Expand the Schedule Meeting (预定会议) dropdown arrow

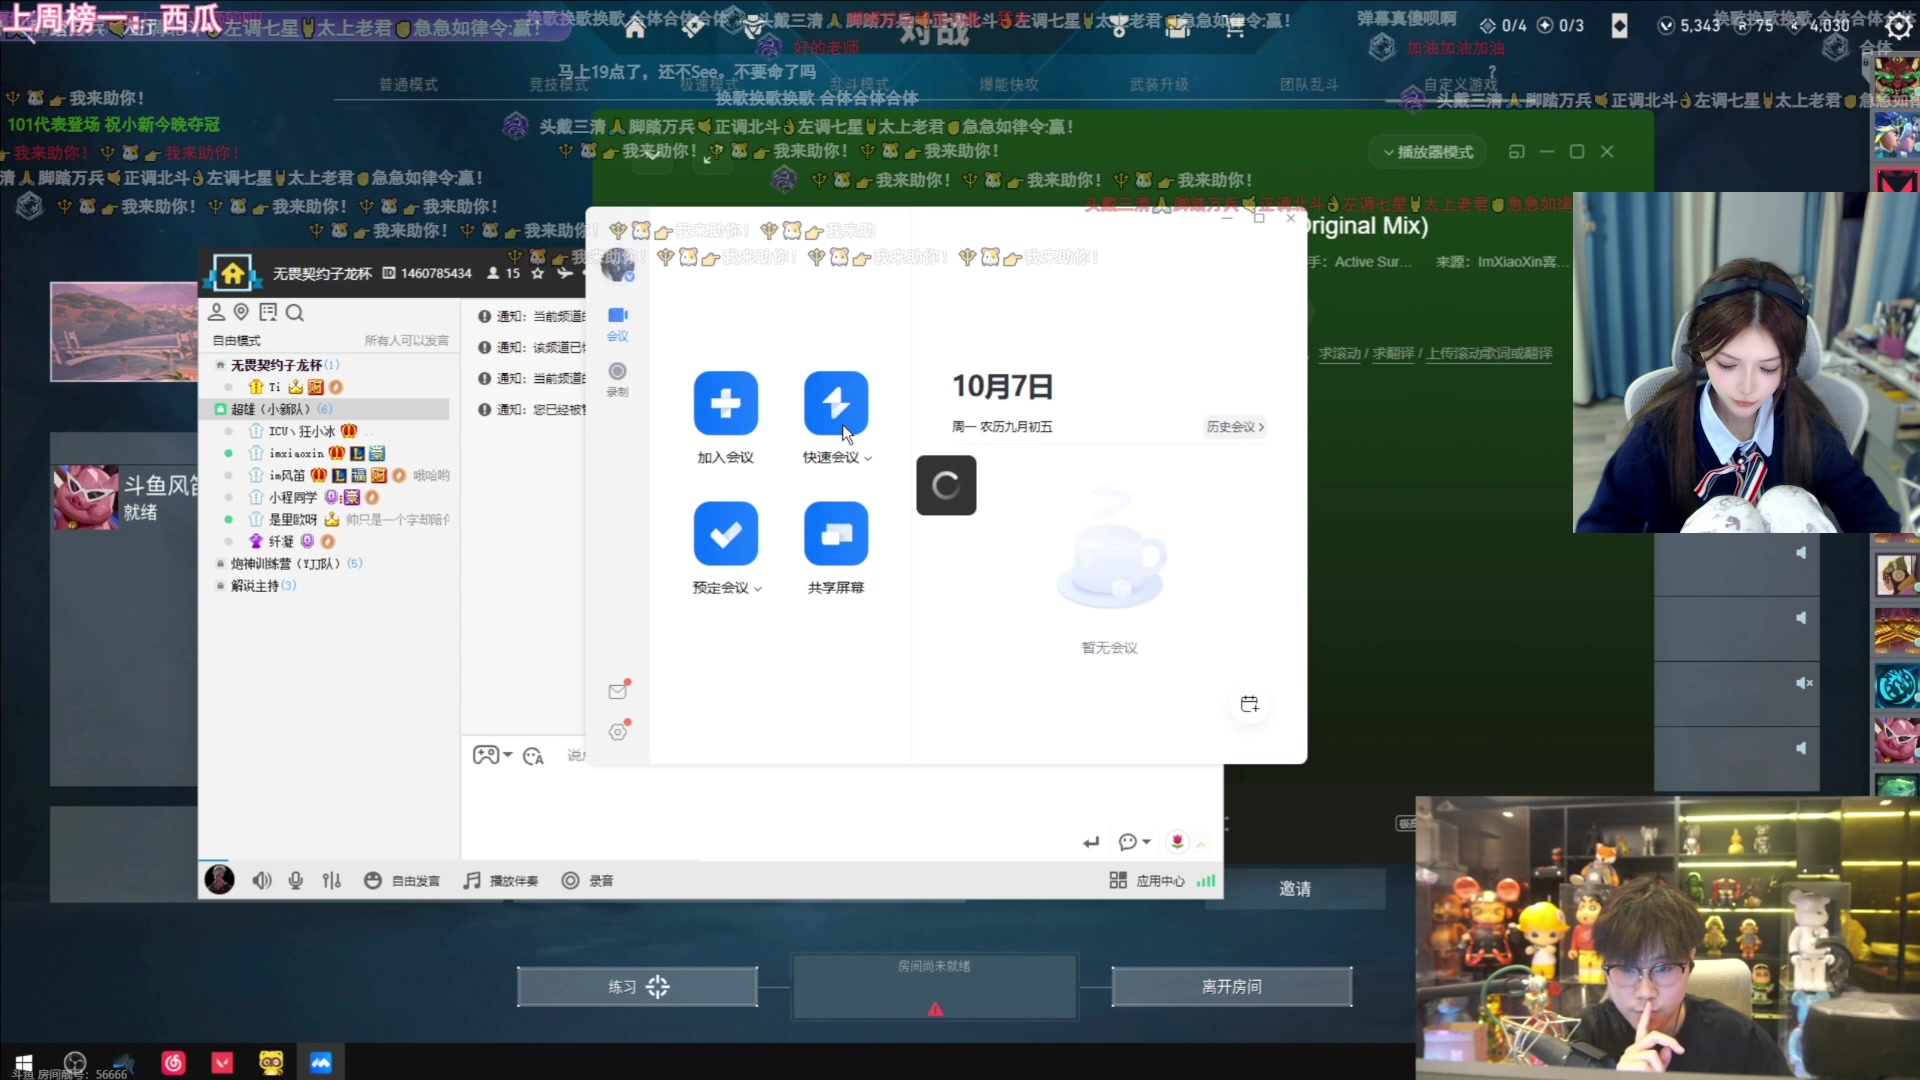758,589
